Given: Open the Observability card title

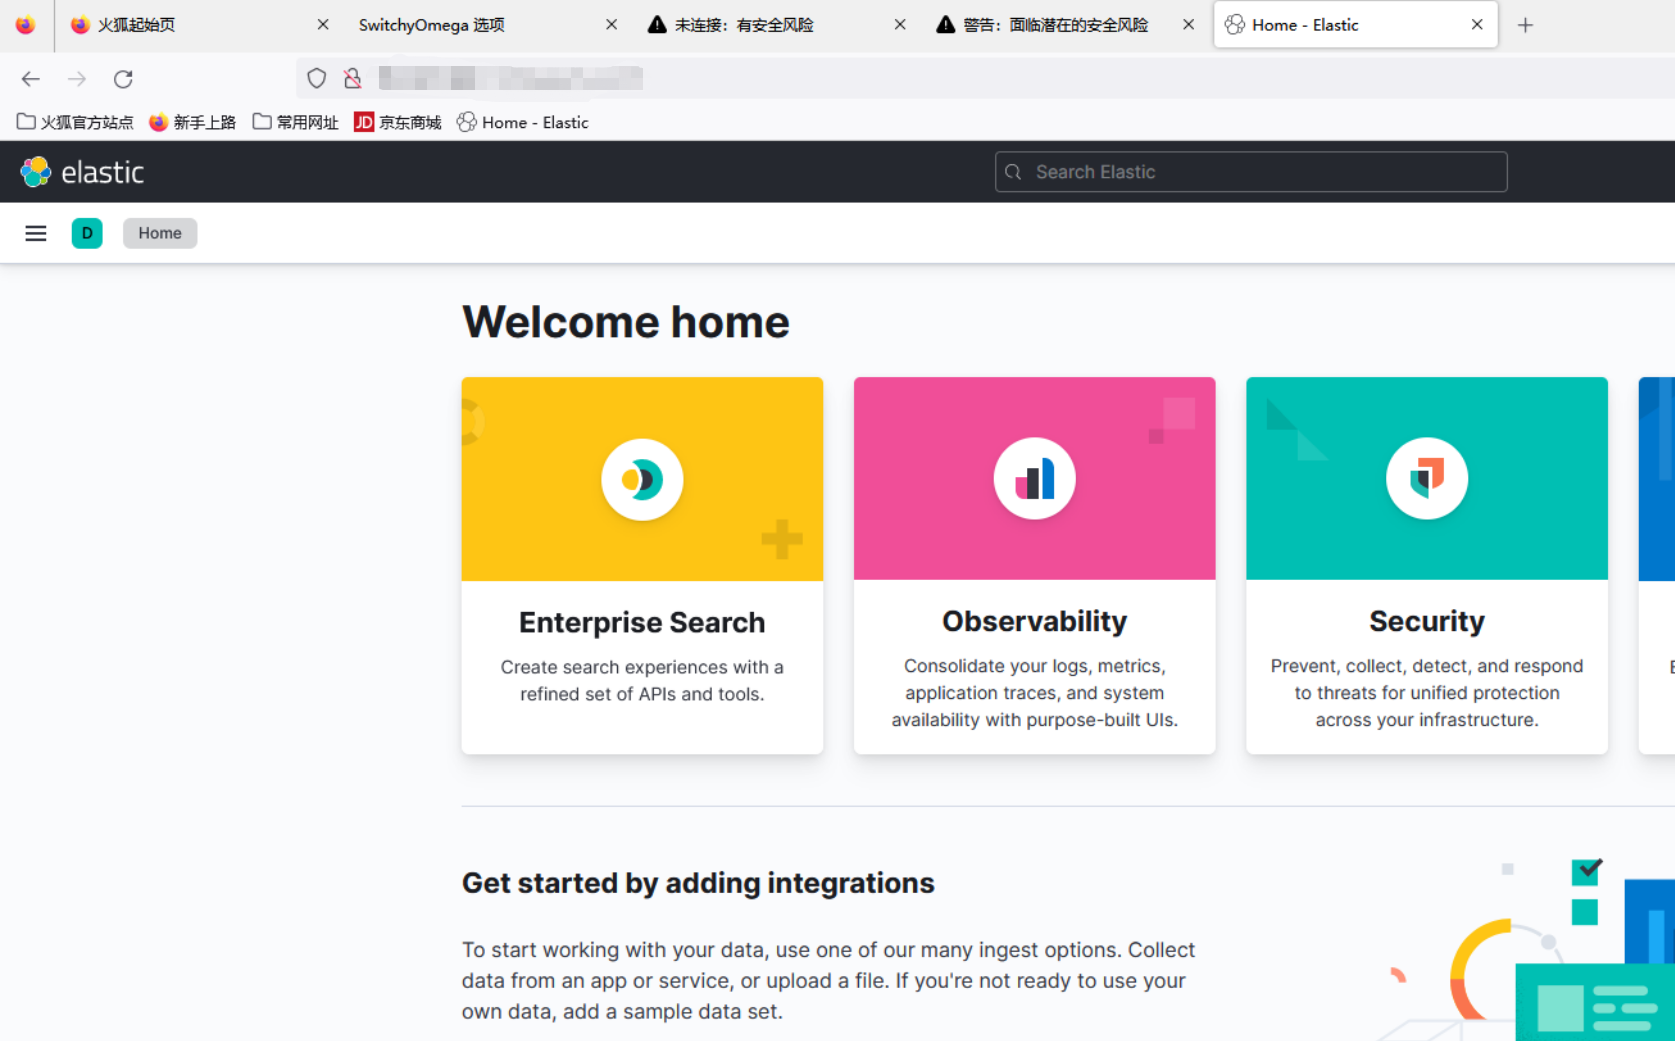Looking at the screenshot, I should tap(1035, 621).
